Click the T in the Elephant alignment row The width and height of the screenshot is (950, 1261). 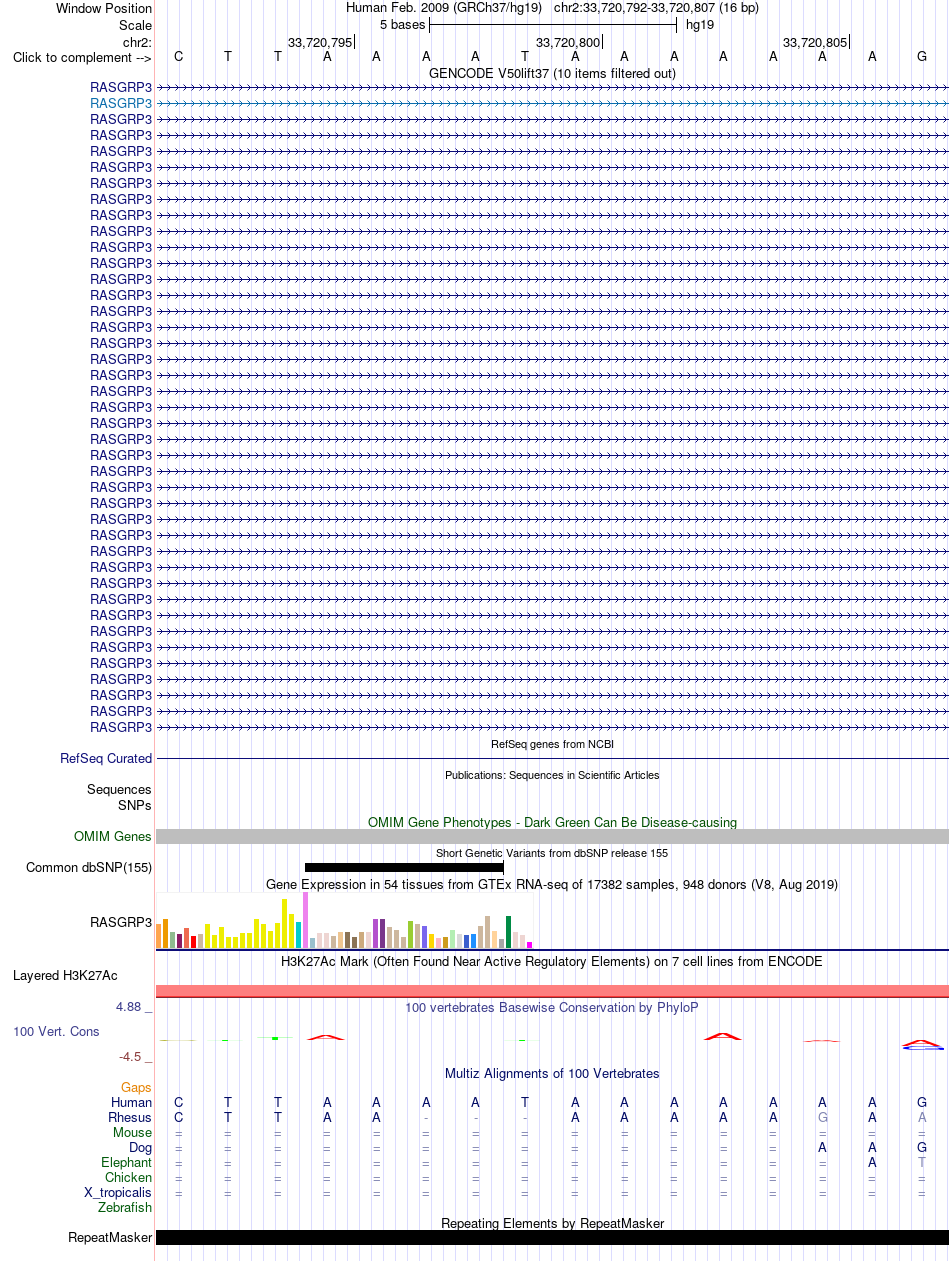click(922, 1163)
